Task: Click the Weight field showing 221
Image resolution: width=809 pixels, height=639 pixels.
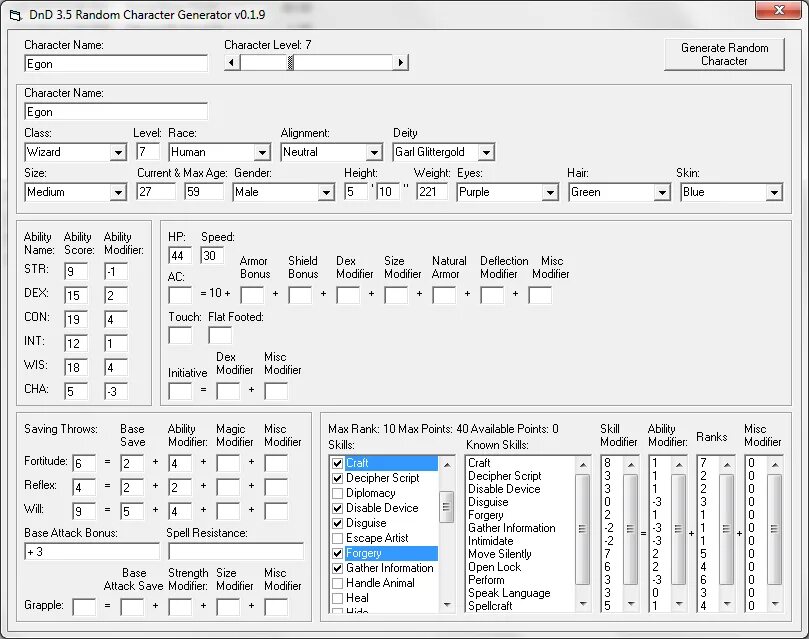Action: (432, 192)
